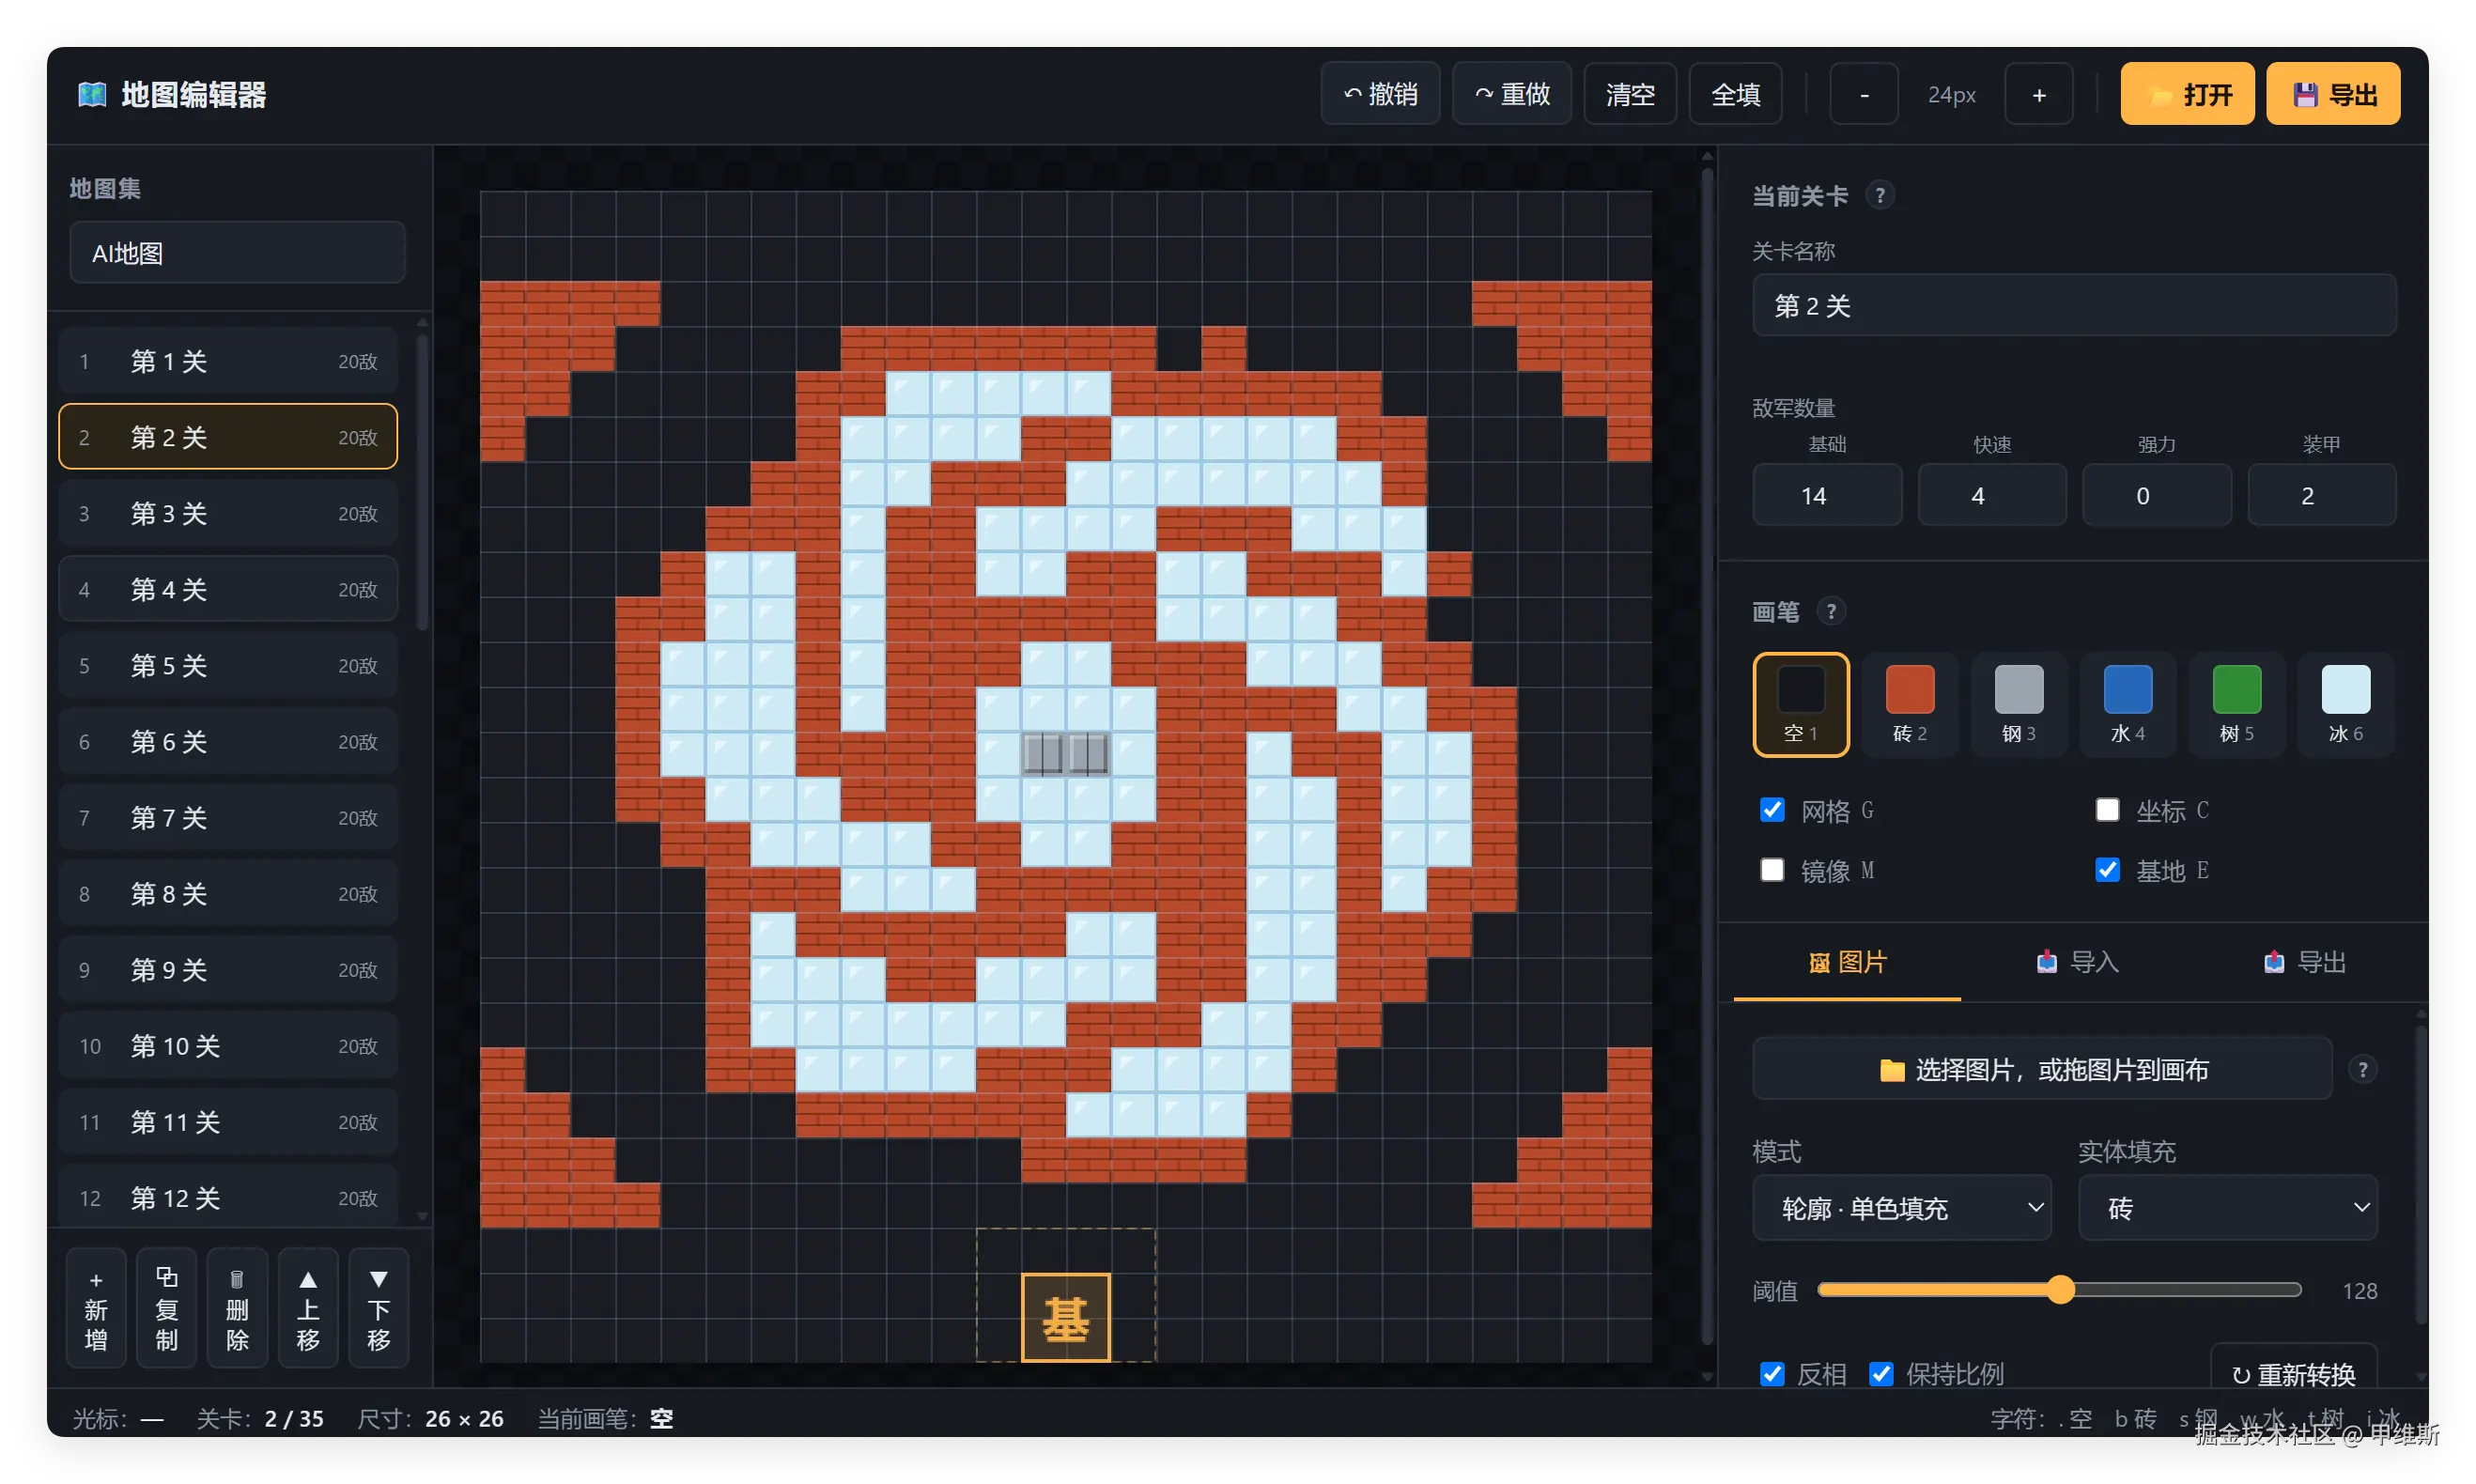Select level 第 8 关
Image resolution: width=2476 pixels, height=1484 pixels.
(228, 893)
